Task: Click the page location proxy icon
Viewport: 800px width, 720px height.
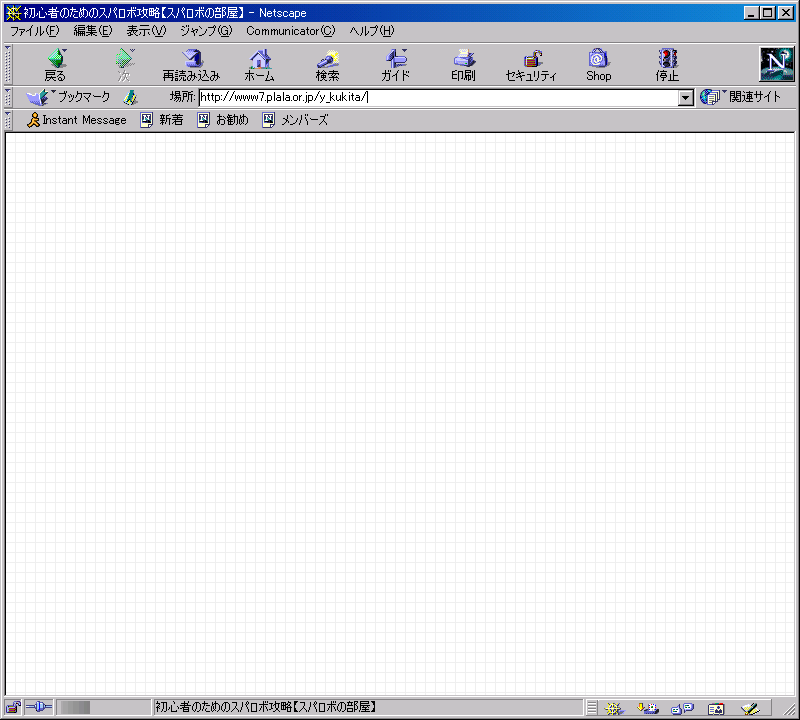Action: pyautogui.click(x=131, y=97)
